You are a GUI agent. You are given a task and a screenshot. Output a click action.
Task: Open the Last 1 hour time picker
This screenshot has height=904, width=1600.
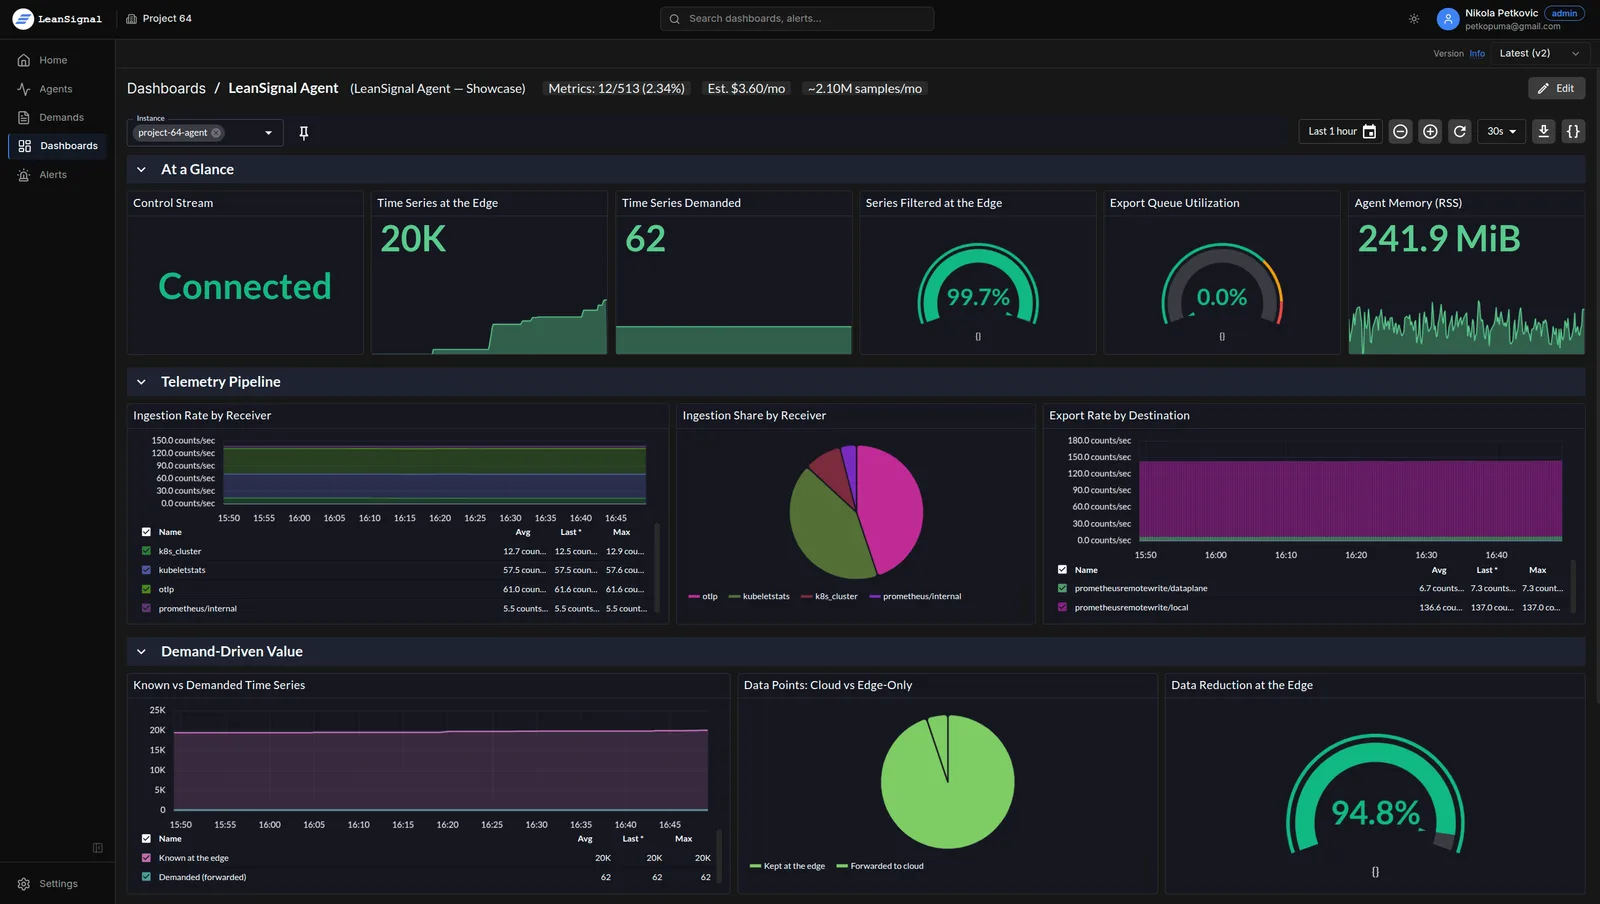tap(1341, 132)
